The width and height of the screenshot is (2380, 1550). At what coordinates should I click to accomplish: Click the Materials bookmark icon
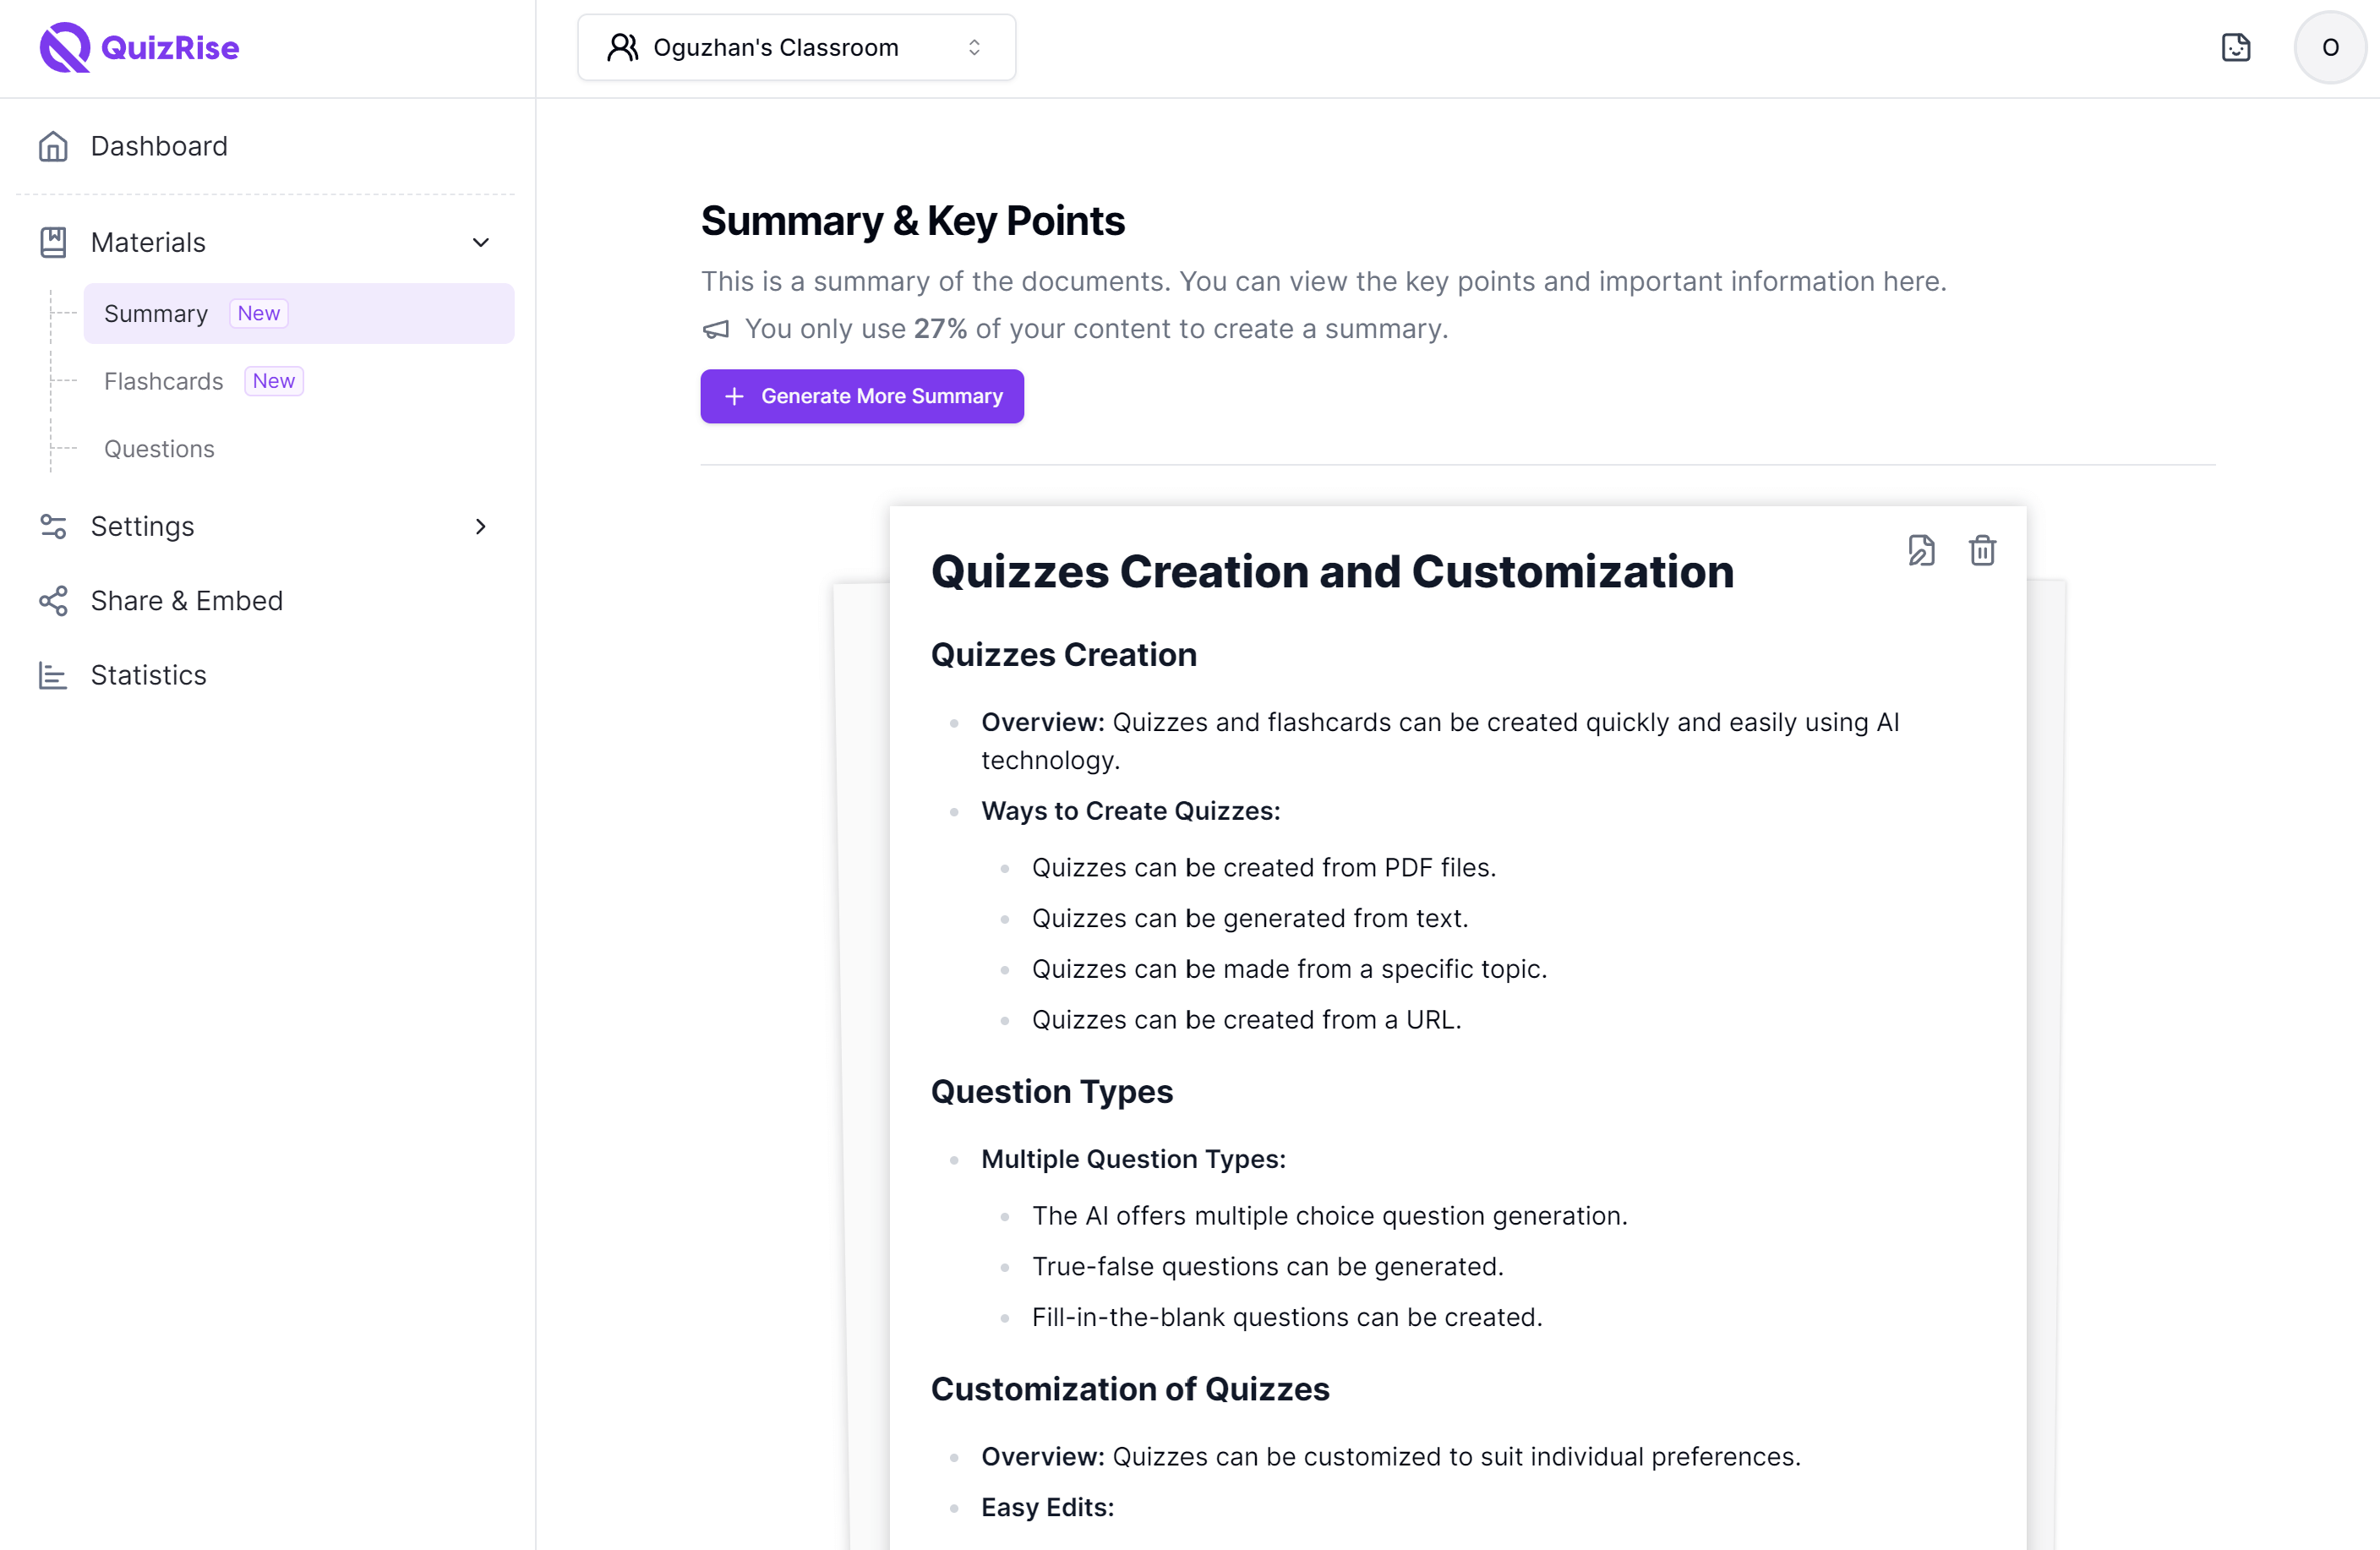click(x=53, y=242)
